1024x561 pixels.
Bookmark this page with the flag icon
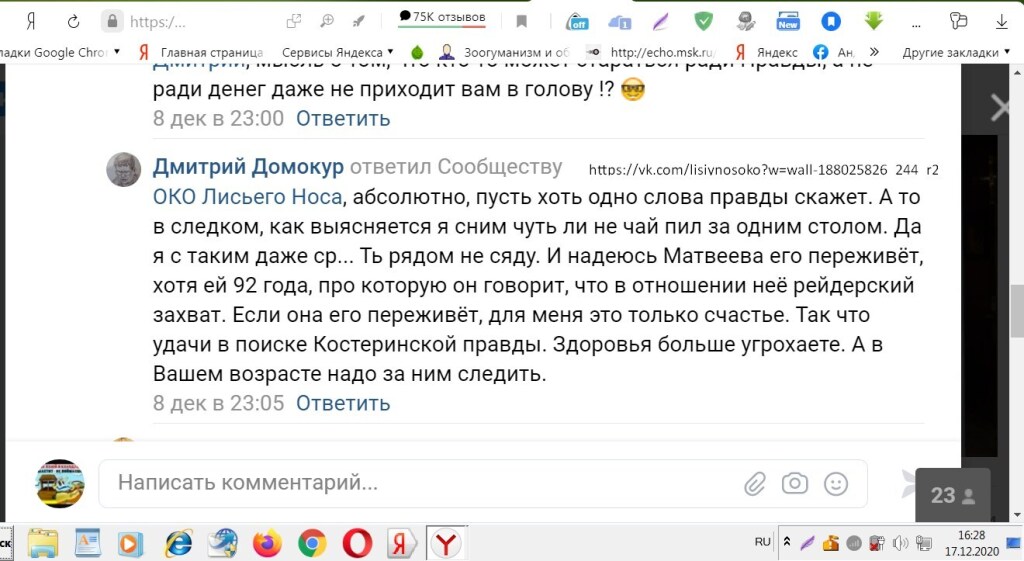click(521, 21)
